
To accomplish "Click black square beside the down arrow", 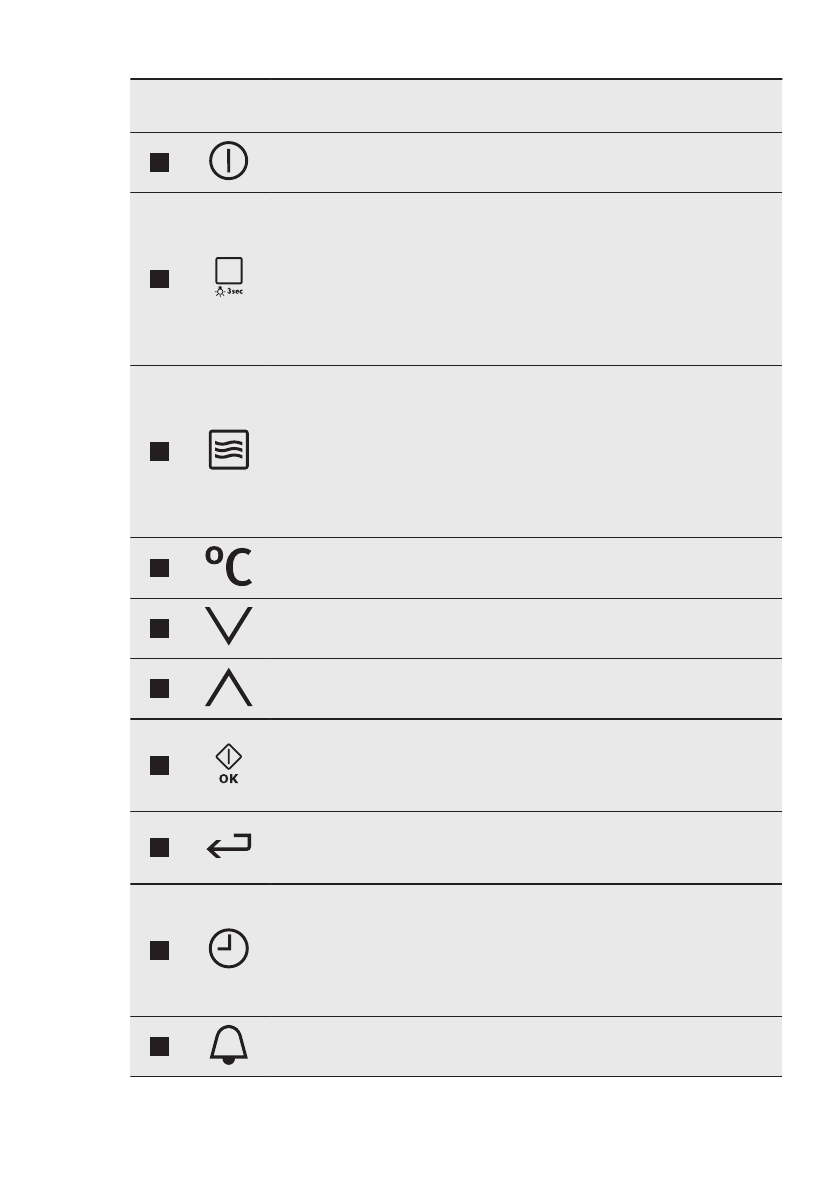I will click(158, 628).
